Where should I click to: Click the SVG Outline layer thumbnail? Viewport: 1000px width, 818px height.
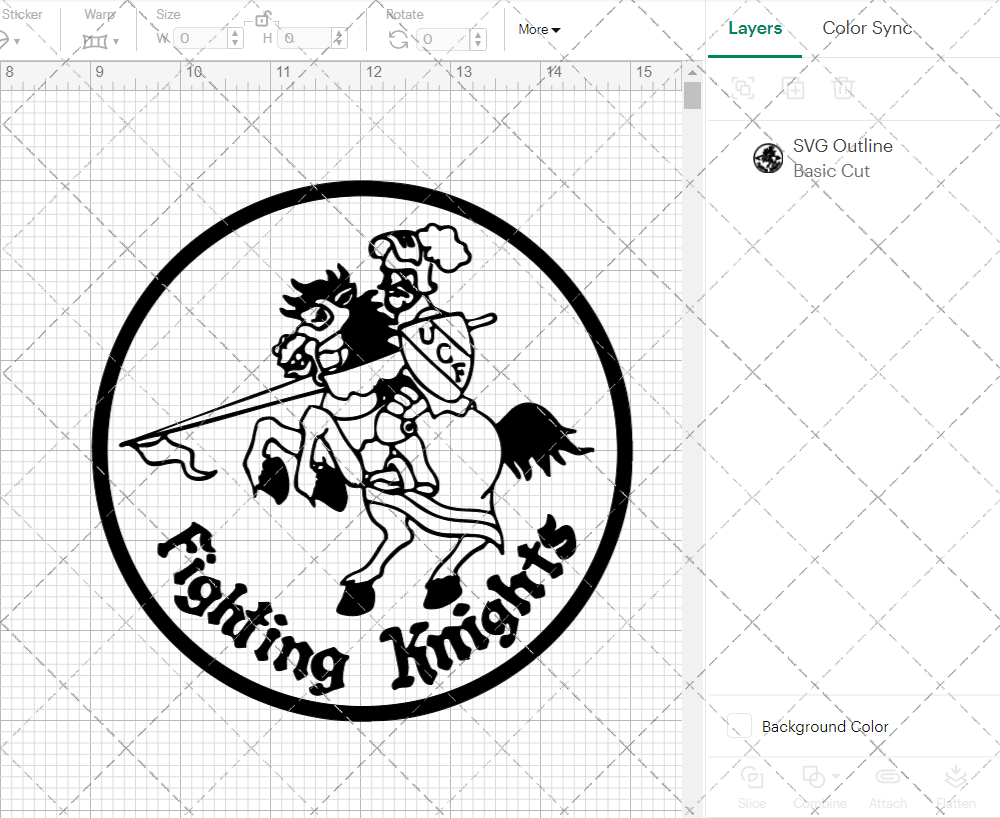click(768, 157)
